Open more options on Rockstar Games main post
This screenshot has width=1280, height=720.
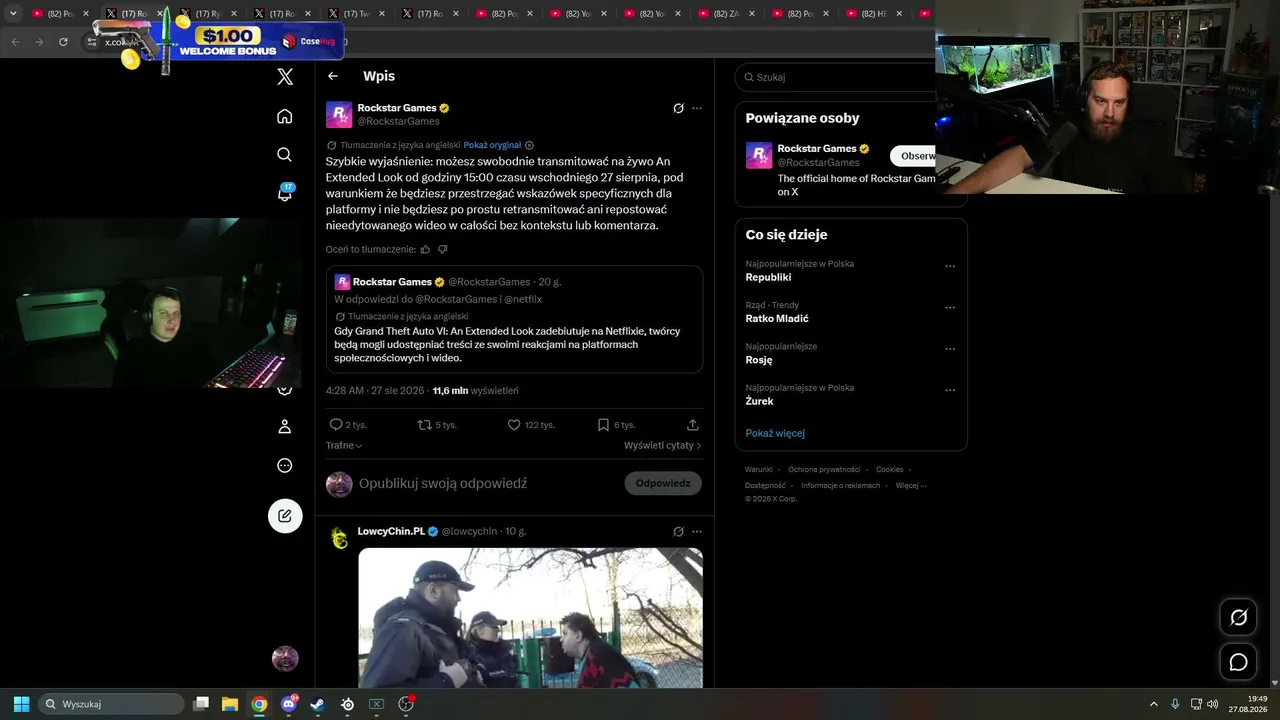pos(697,108)
